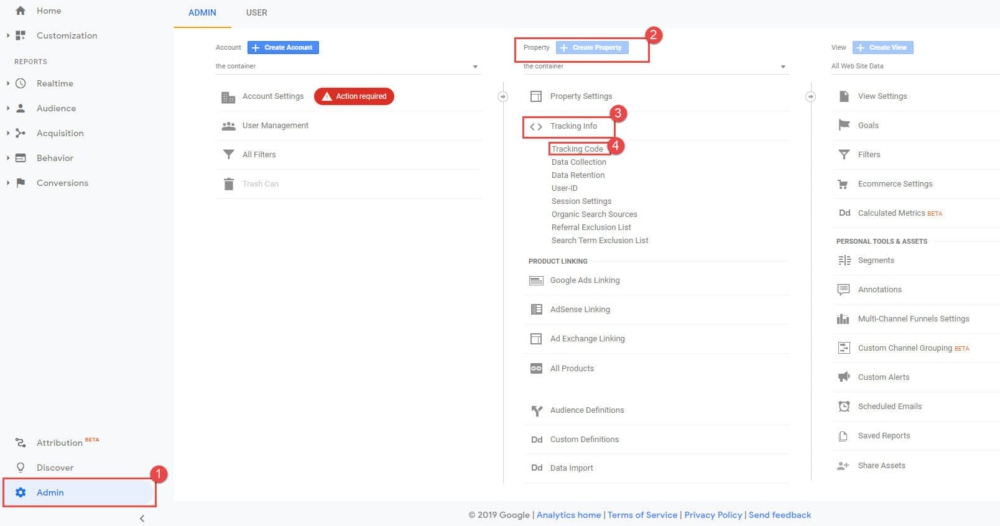
Task: Click the Tracking Info code brackets icon
Action: [x=536, y=126]
